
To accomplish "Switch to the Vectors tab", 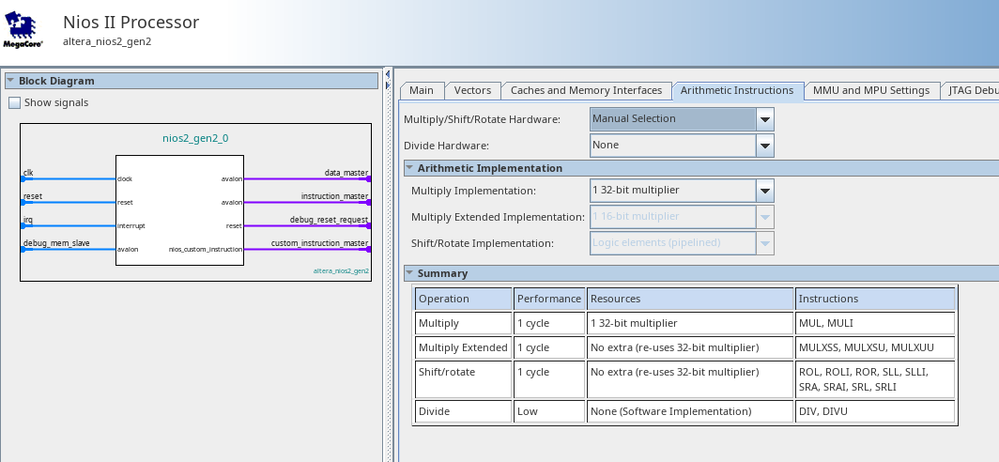I will [x=471, y=90].
